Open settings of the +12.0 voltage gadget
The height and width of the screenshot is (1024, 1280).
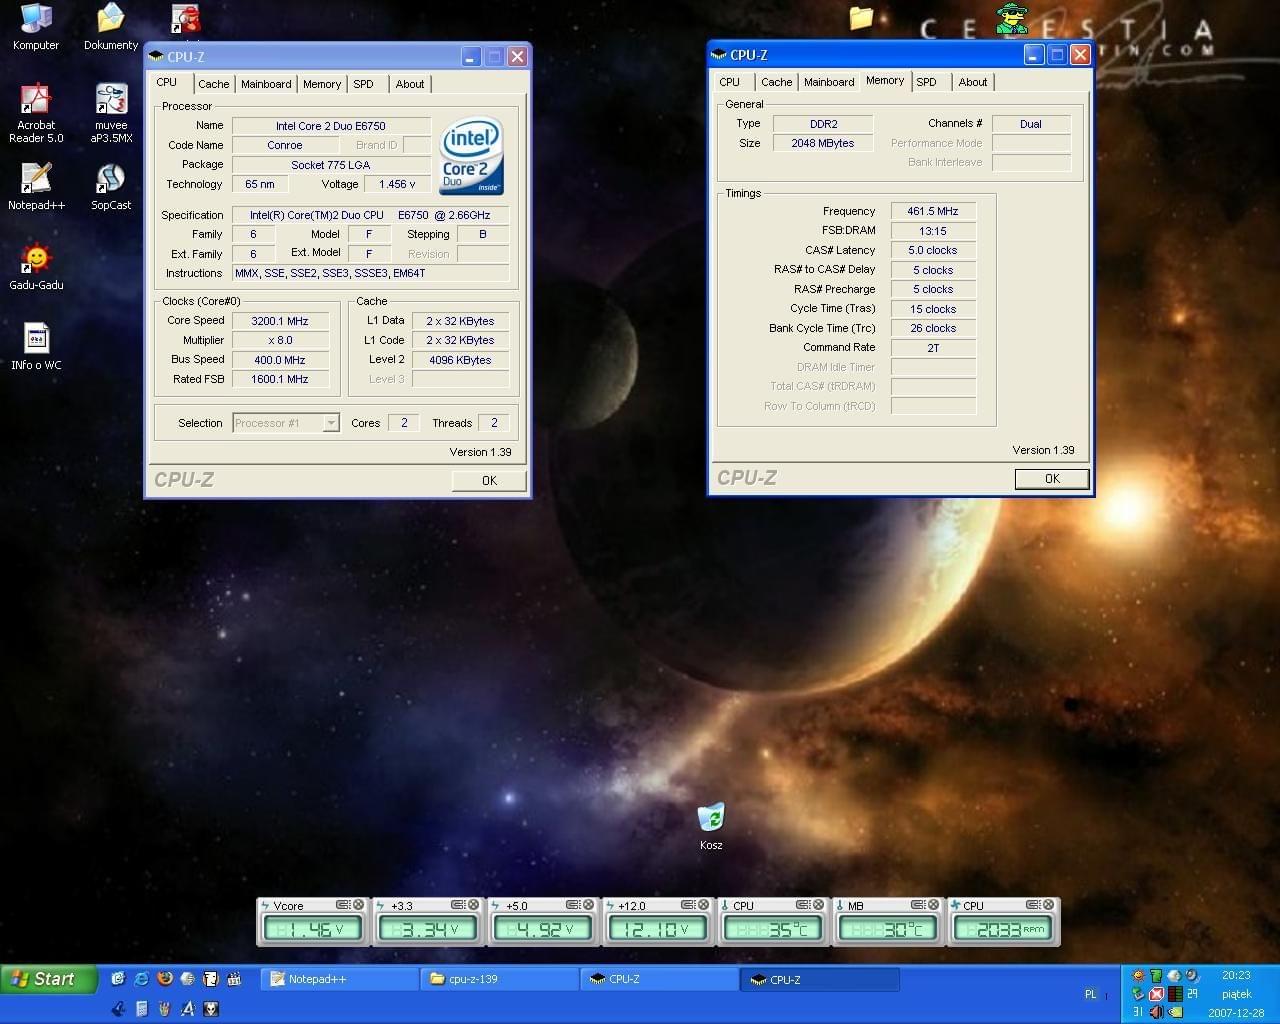(x=689, y=905)
